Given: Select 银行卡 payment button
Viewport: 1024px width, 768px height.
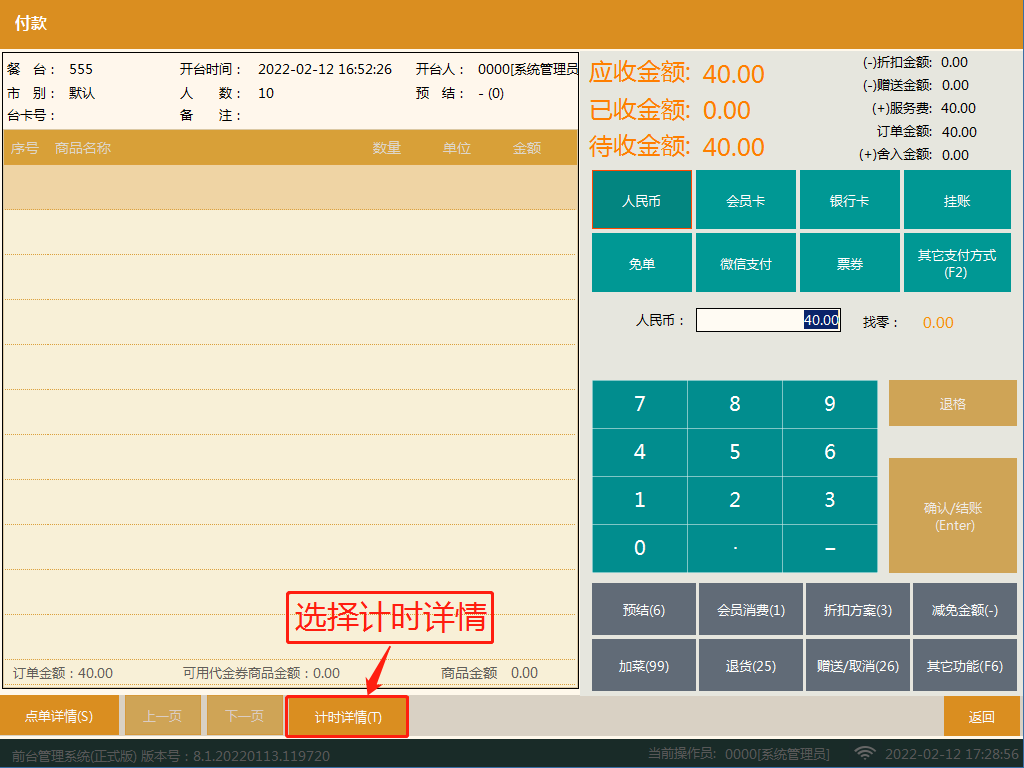Looking at the screenshot, I should [x=850, y=200].
